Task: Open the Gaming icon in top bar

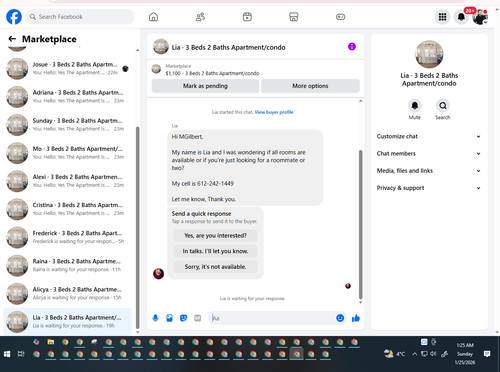Action: (x=340, y=17)
